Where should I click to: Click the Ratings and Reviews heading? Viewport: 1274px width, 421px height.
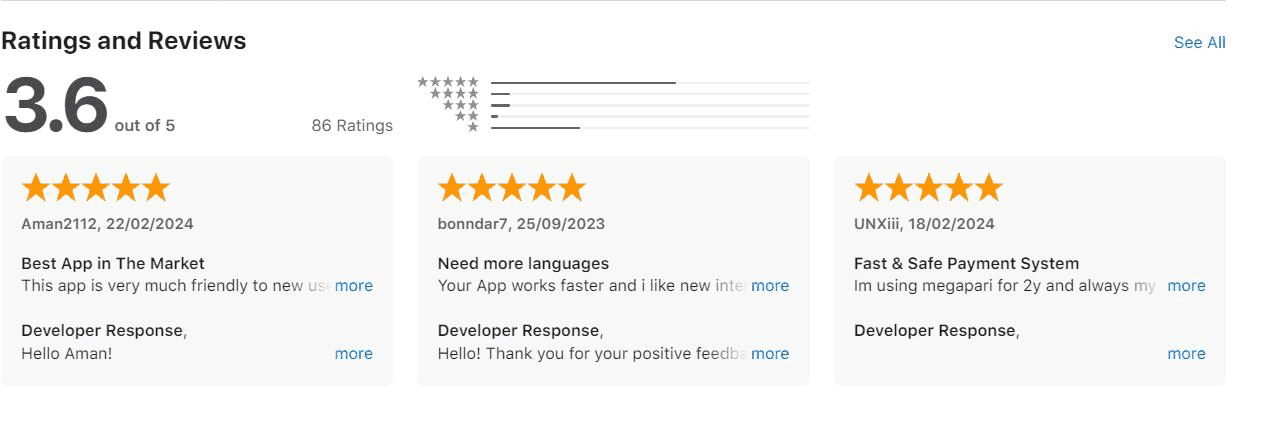tap(124, 41)
